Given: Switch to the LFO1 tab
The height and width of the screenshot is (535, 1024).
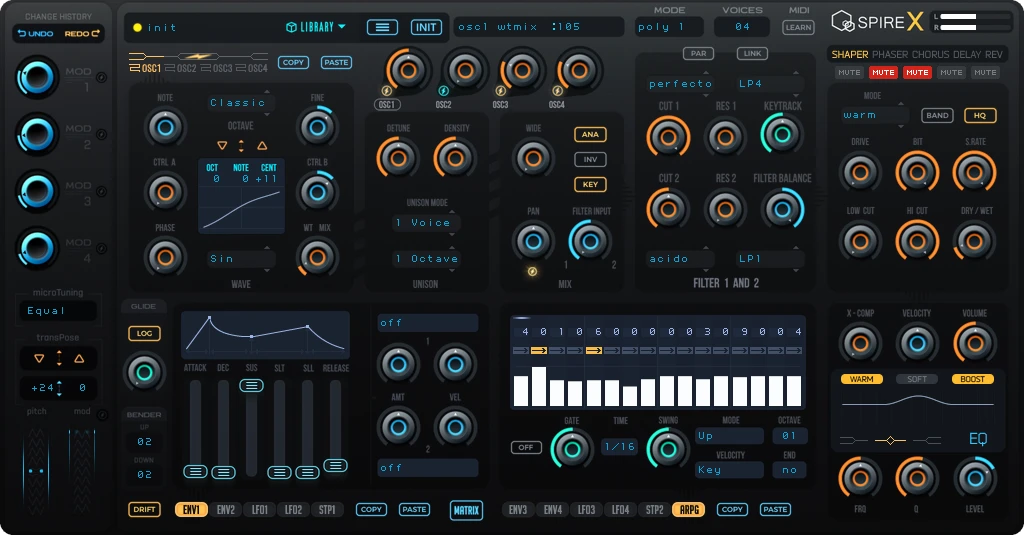Looking at the screenshot, I should pyautogui.click(x=260, y=510).
